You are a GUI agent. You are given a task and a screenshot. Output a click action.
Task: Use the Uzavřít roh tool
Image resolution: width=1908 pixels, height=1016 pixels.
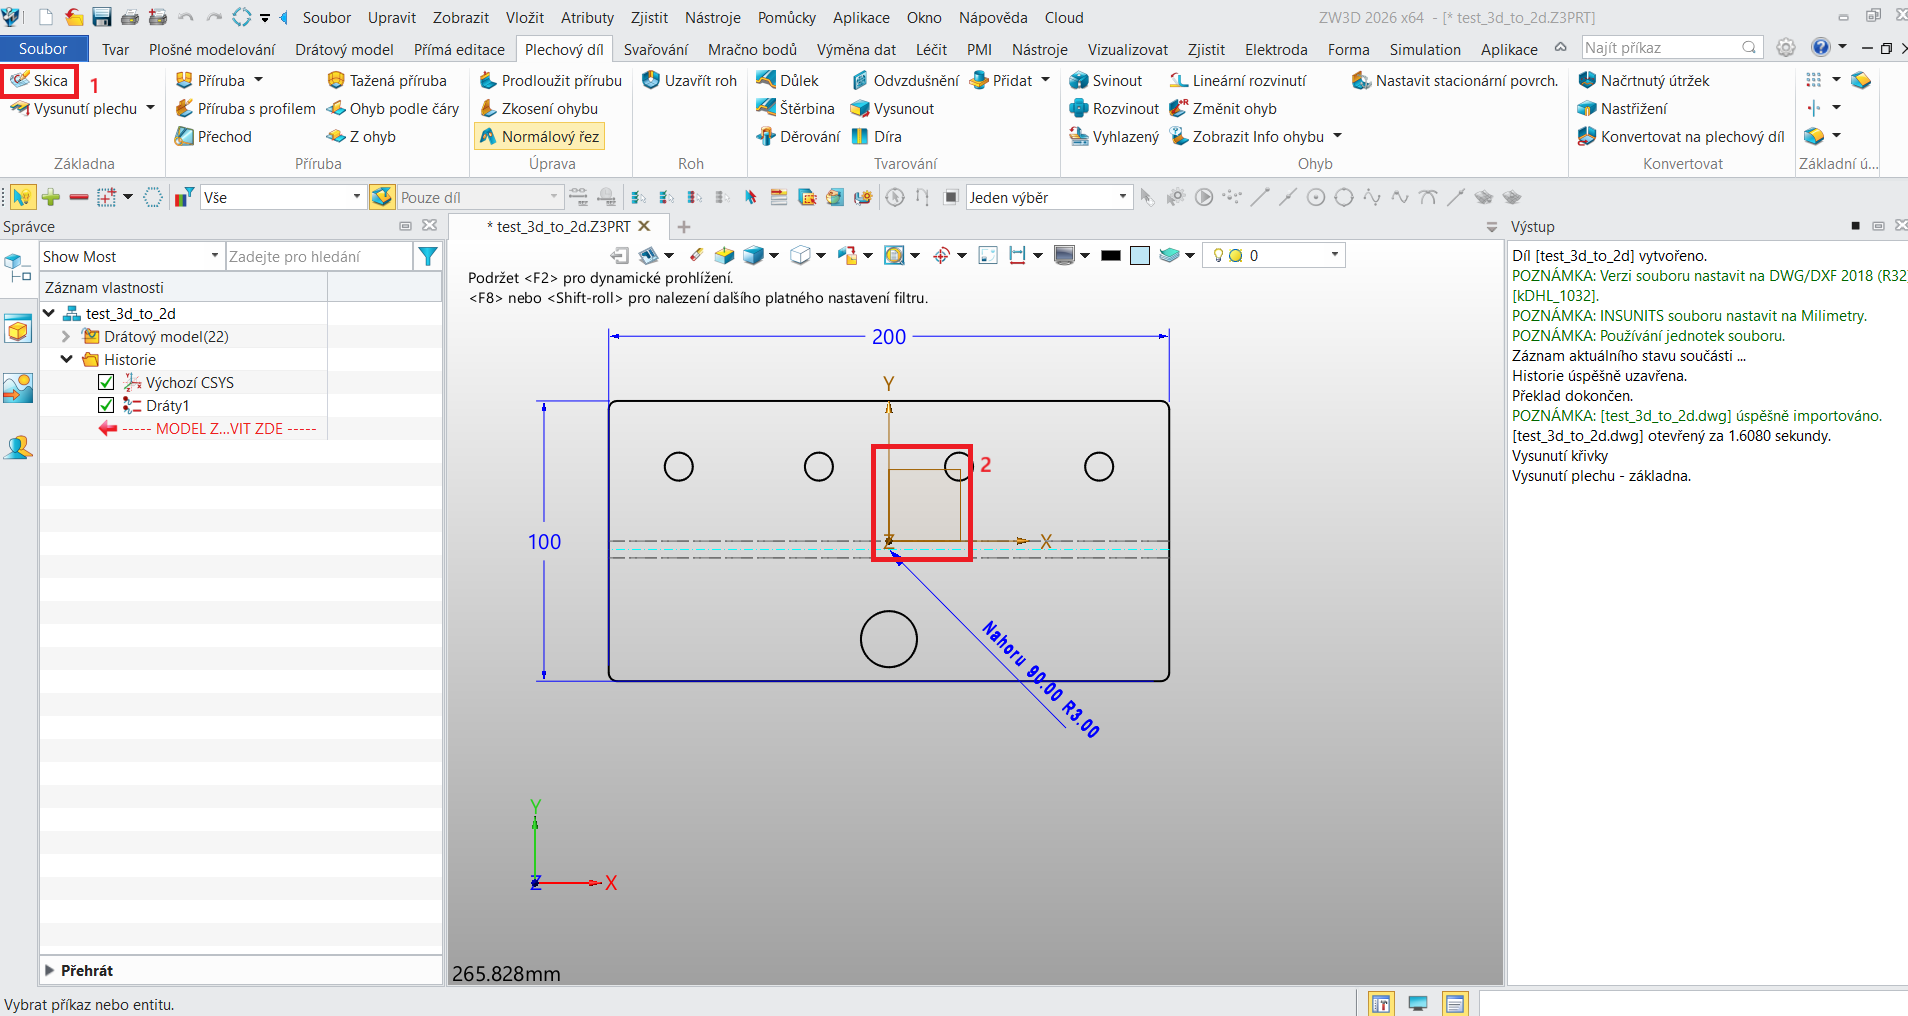(689, 80)
